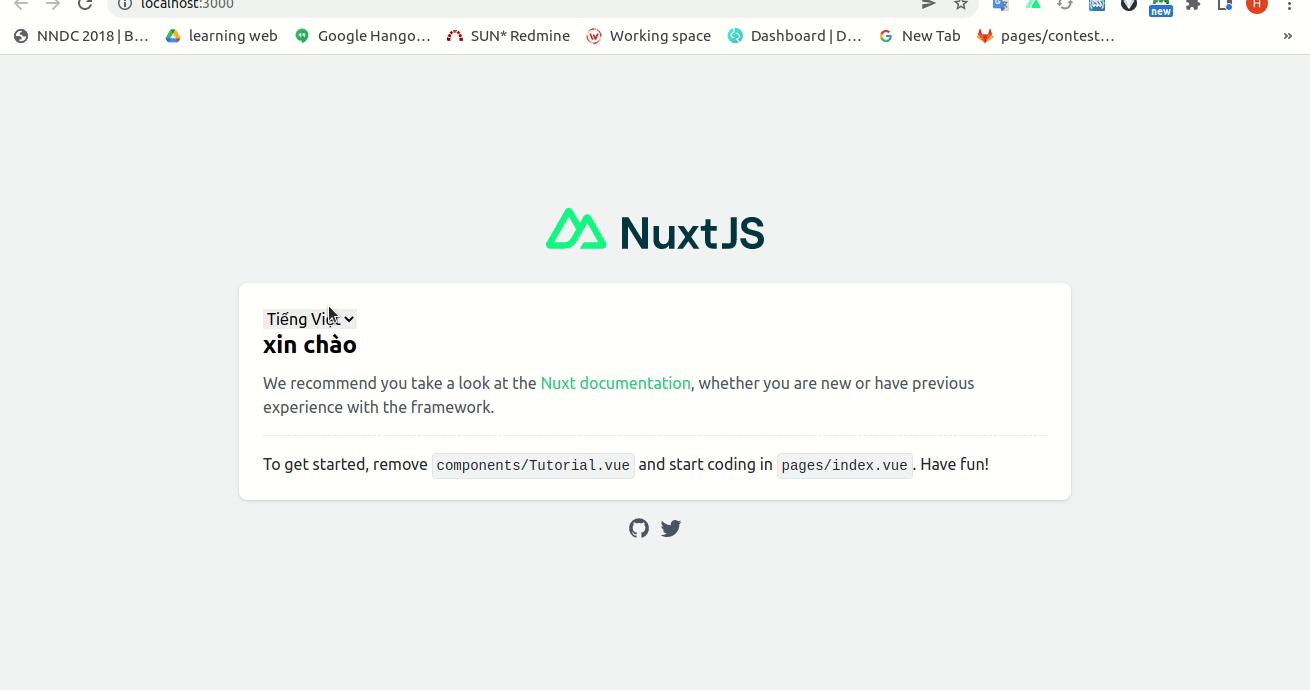The height and width of the screenshot is (690, 1310).
Task: Open the Chrome profile avatar H
Action: coord(1257,5)
